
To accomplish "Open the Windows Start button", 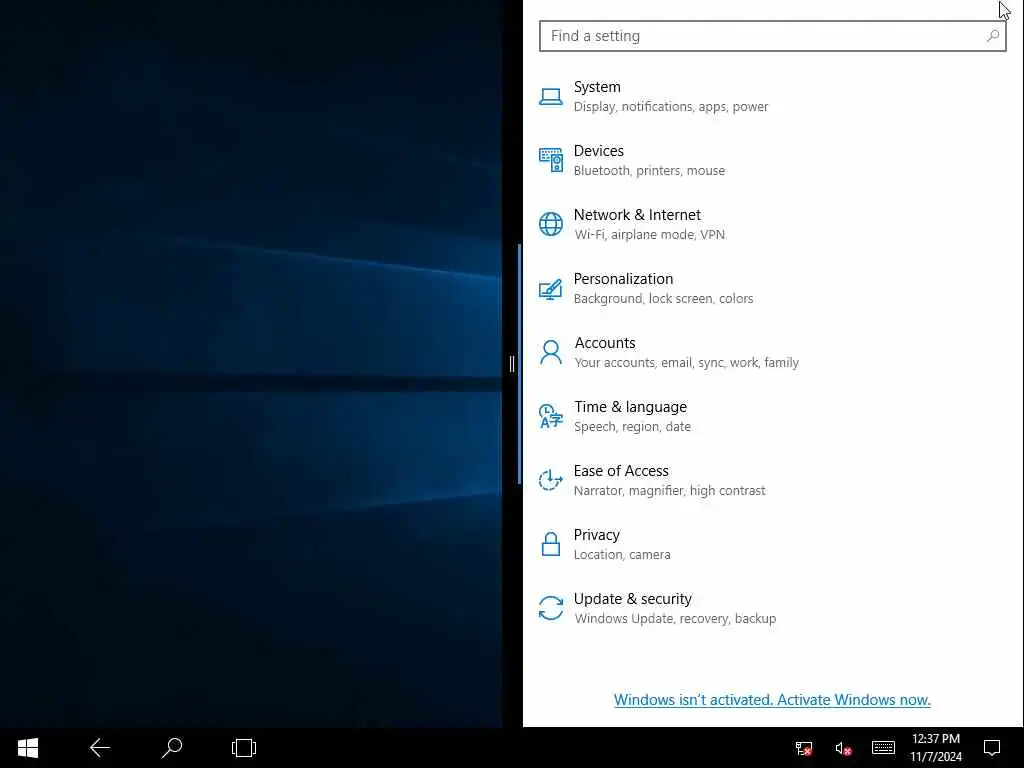I will click(x=27, y=748).
